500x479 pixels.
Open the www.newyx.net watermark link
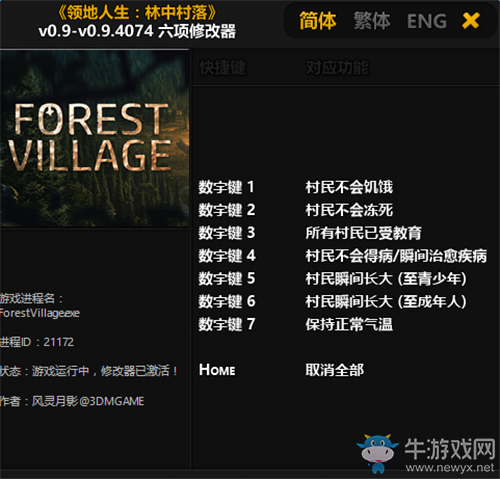coord(450,467)
